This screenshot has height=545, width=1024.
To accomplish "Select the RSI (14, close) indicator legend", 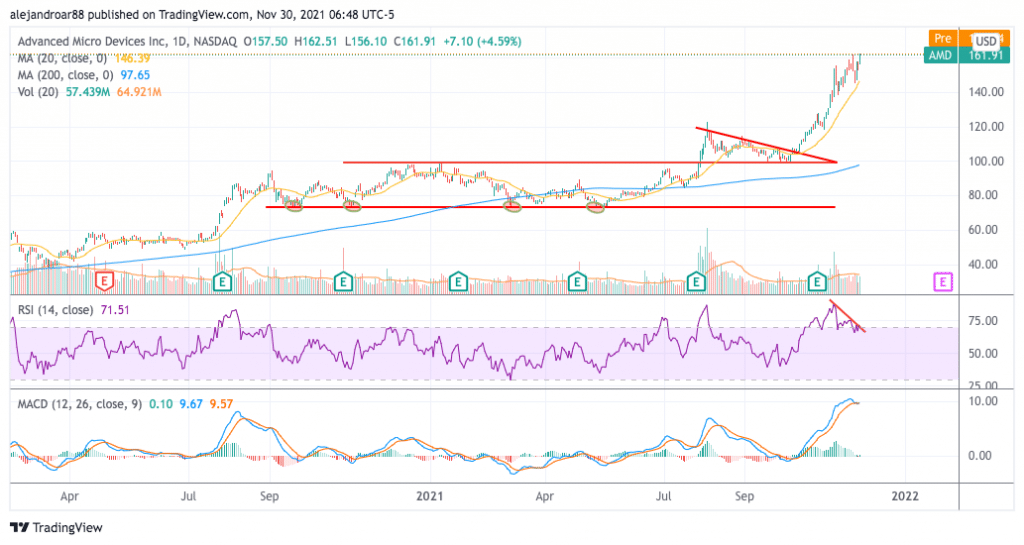I will [55, 310].
